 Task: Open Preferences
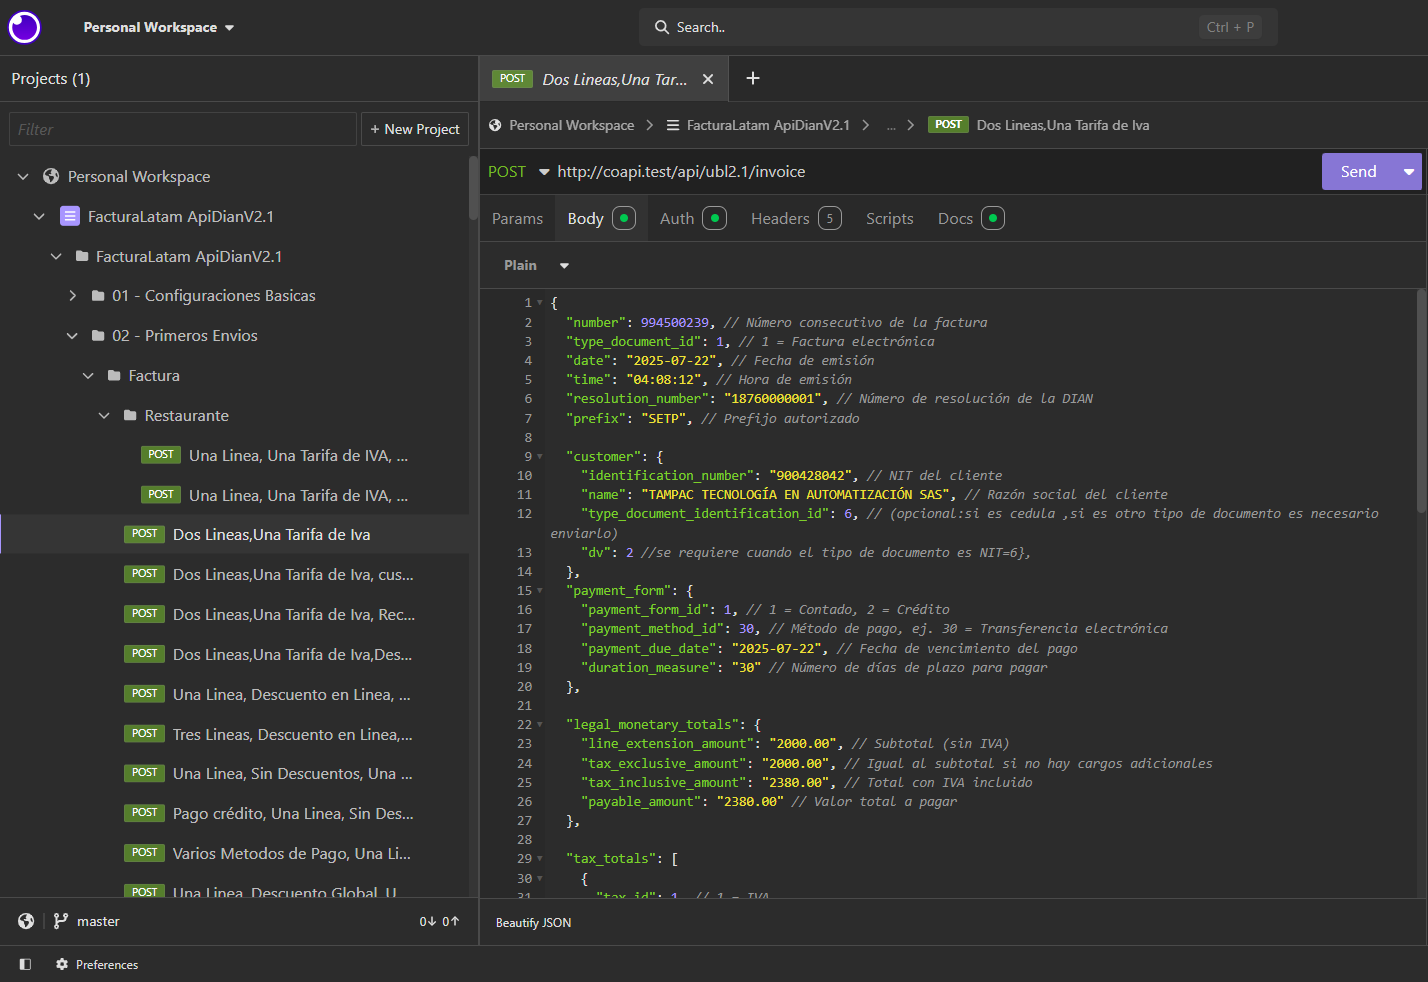[97, 964]
